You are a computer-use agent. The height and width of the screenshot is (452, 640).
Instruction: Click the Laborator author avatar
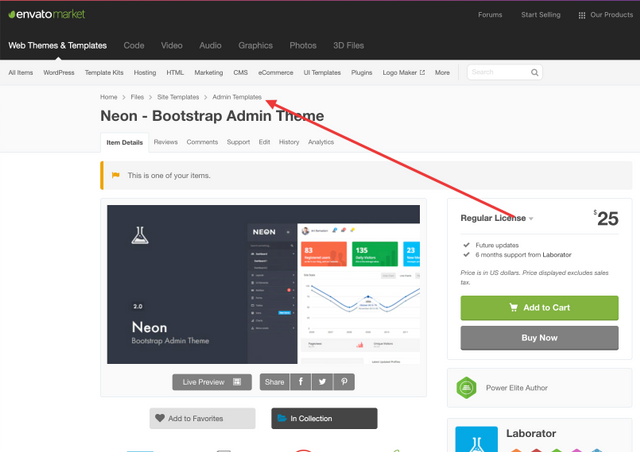point(476,440)
